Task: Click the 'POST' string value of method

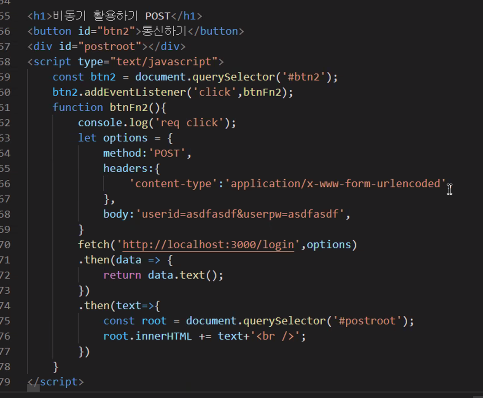Action: point(167,153)
